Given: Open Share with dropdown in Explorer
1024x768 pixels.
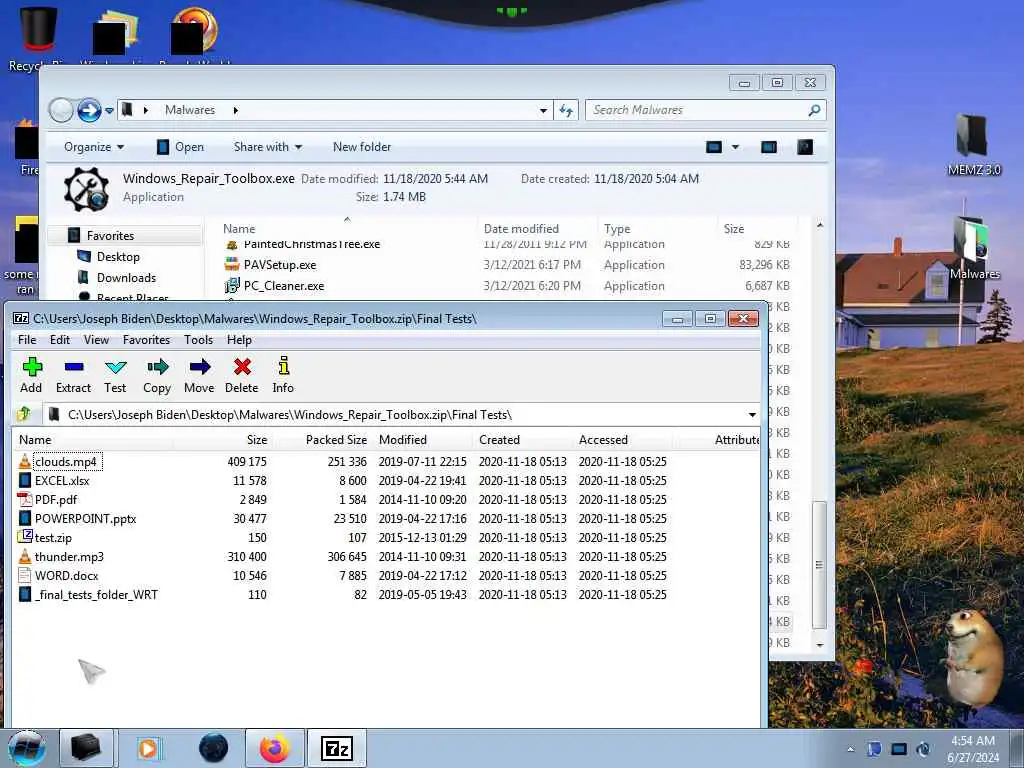Looking at the screenshot, I should click(x=268, y=147).
